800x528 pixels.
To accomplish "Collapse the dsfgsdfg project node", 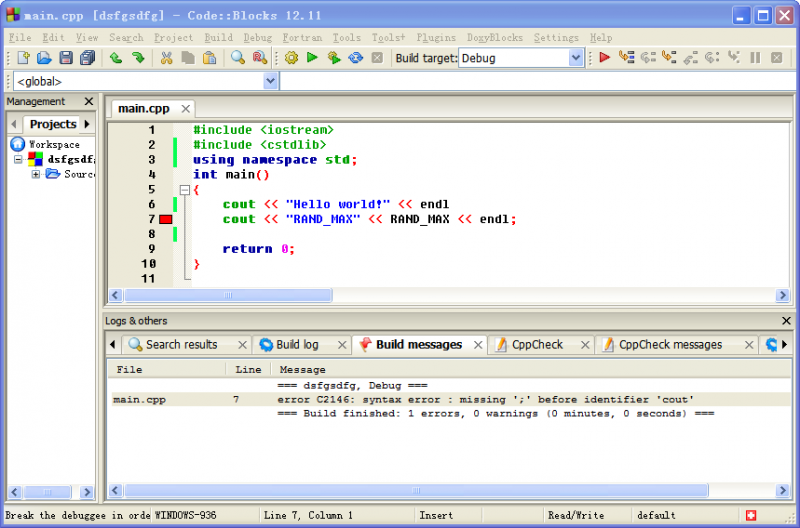I will [18, 159].
